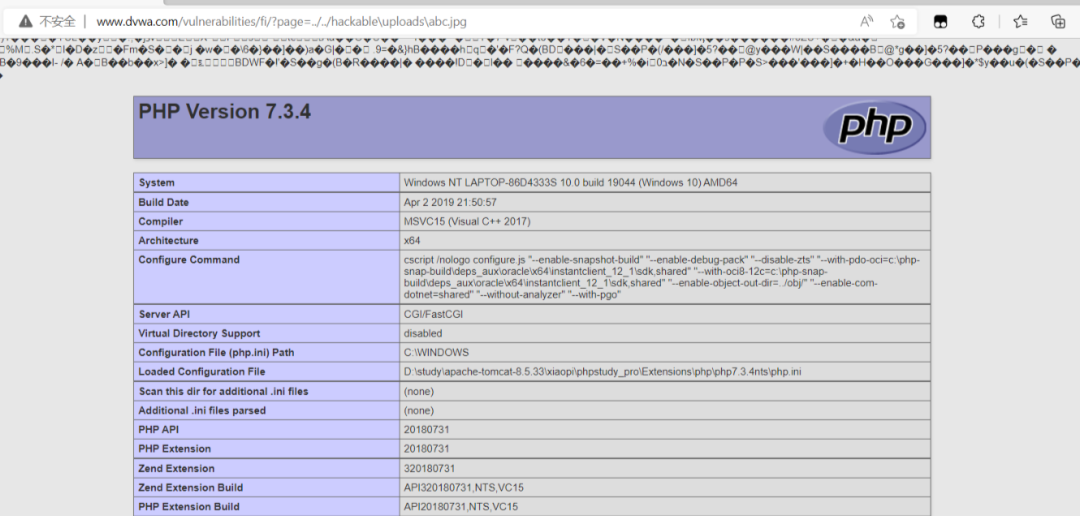The image size is (1080, 516).
Task: Click the PHP Extension Build label
Action: pyautogui.click(x=189, y=506)
